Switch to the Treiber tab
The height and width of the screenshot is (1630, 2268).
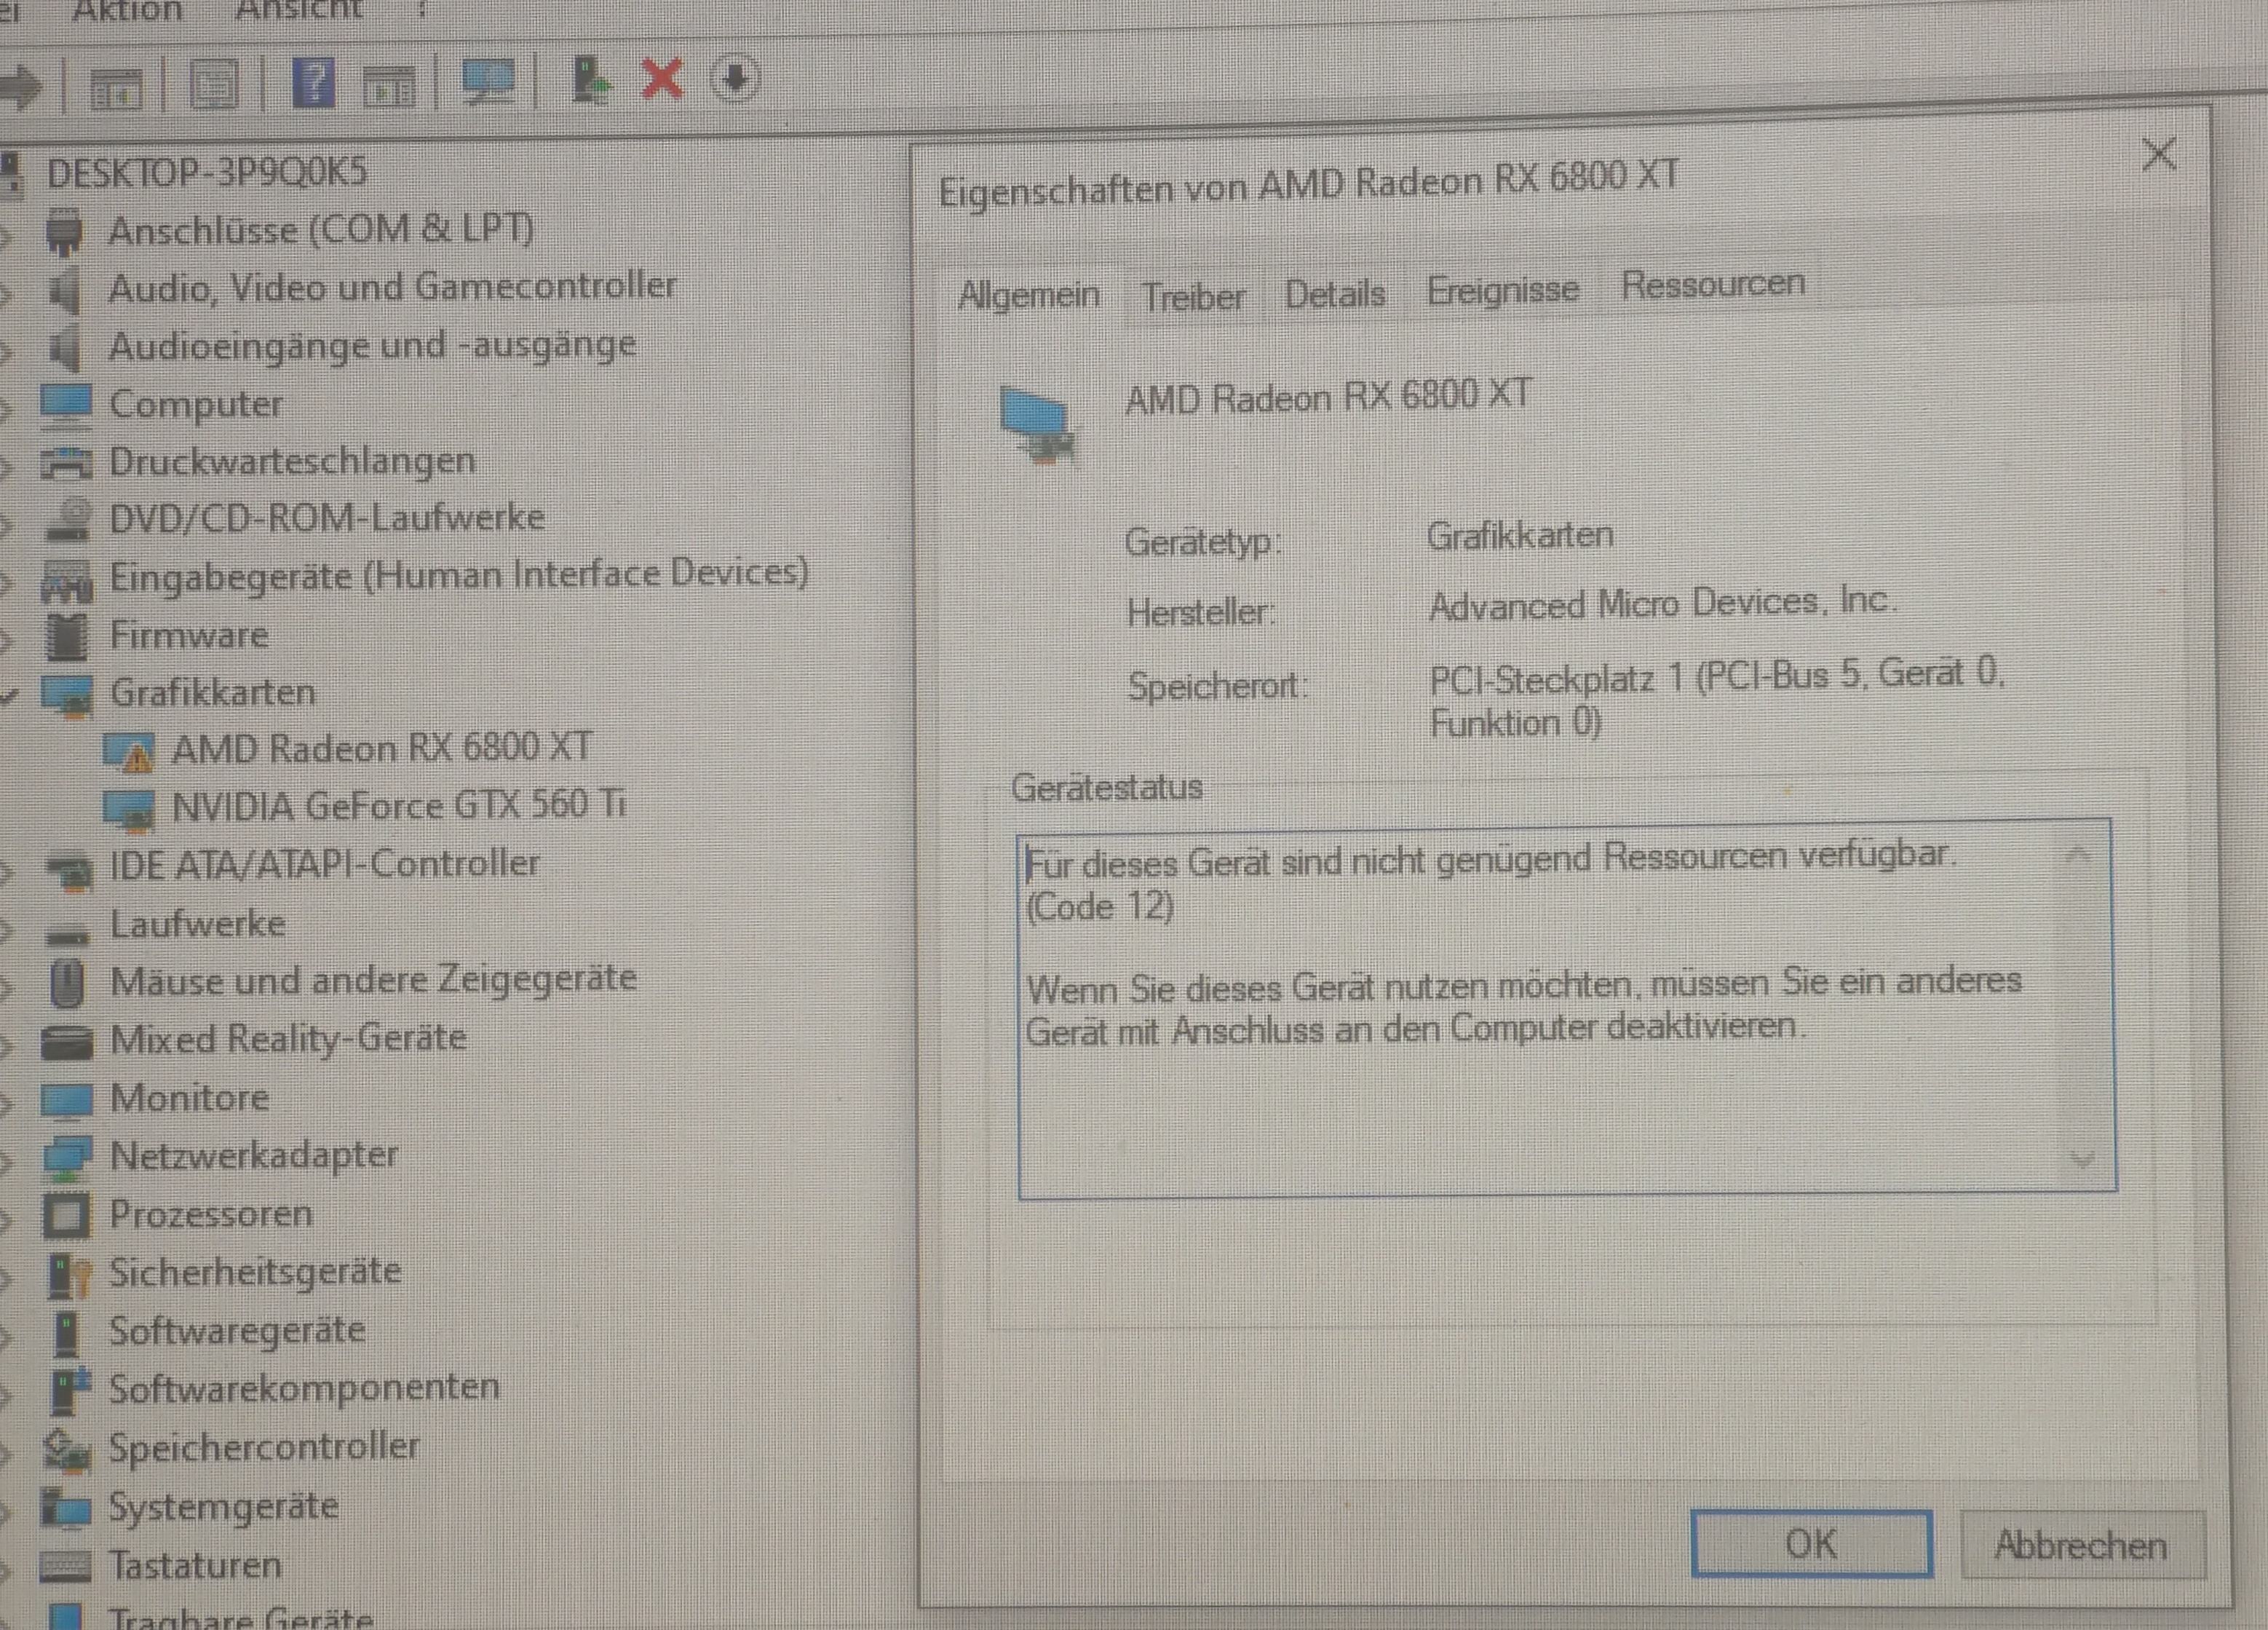(x=1193, y=297)
